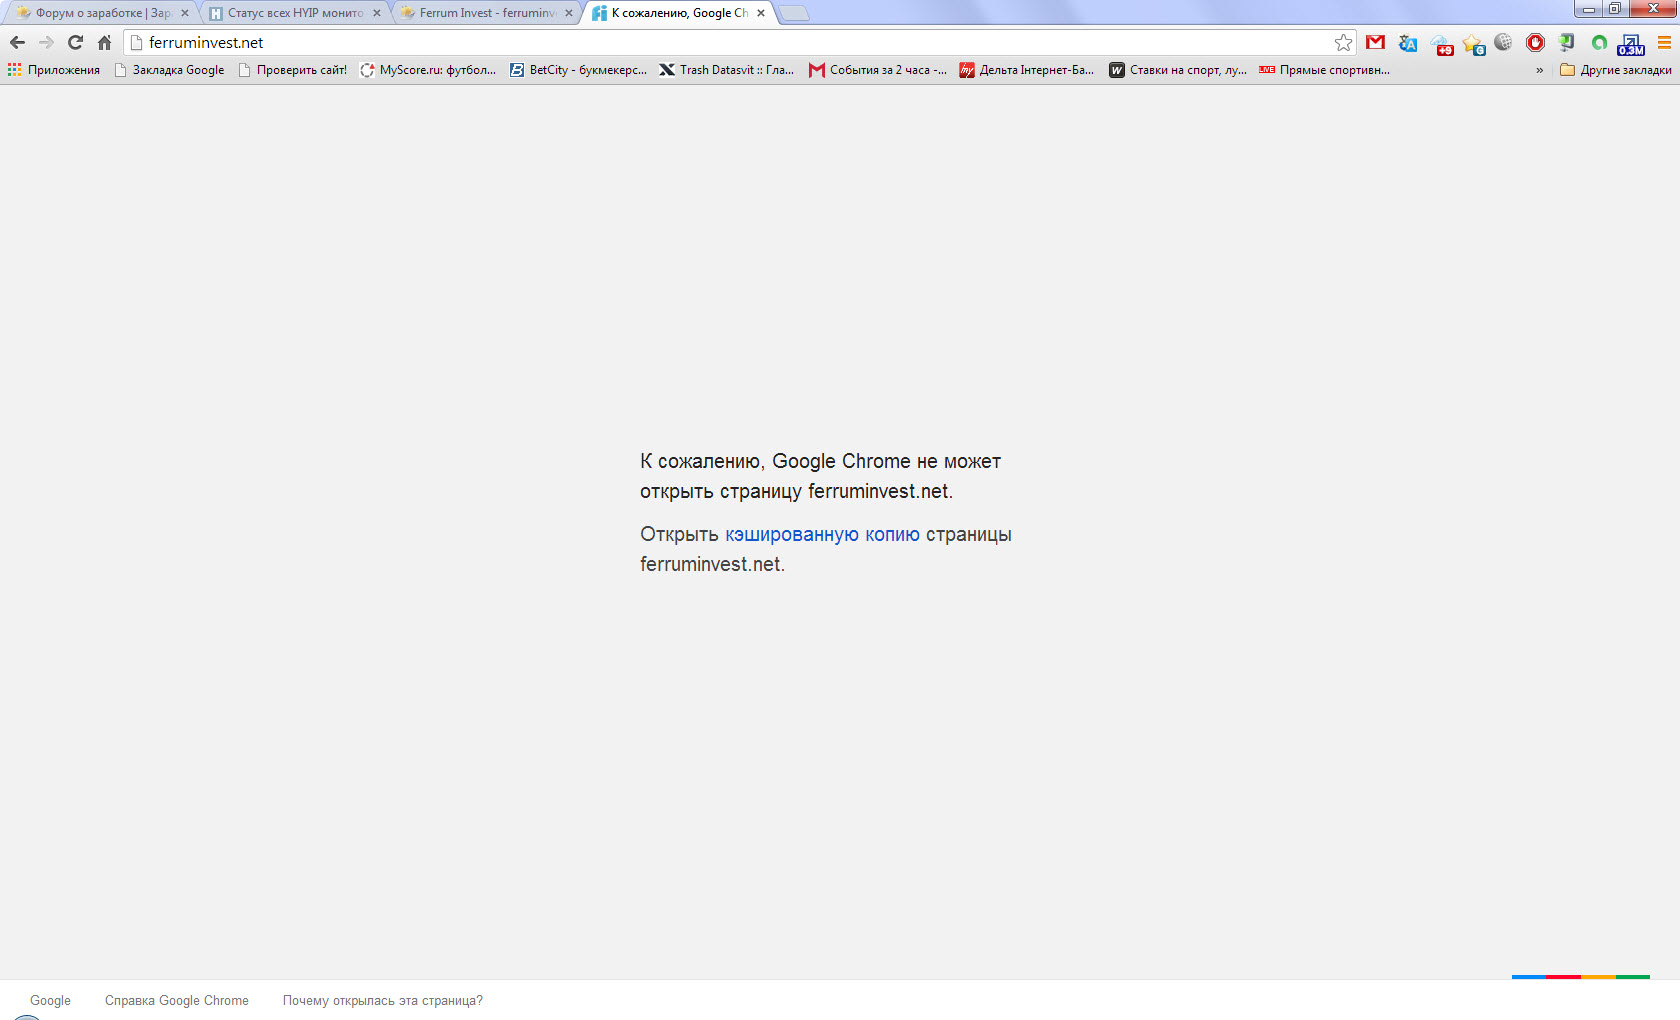Click the cloud extension with +9 badge

point(1441,44)
